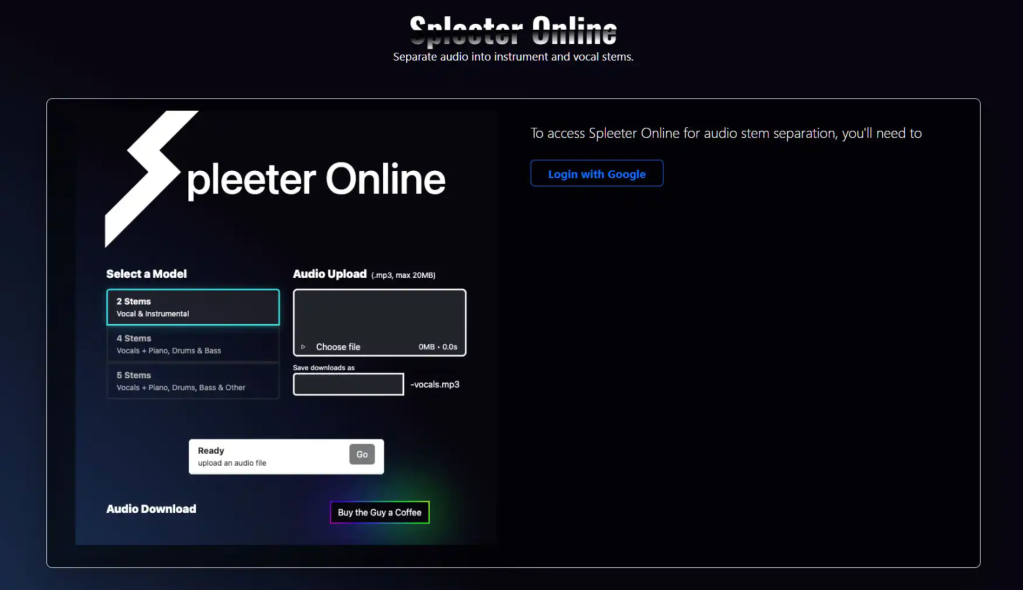Image resolution: width=1023 pixels, height=590 pixels.
Task: Click the Spleeter Online page title
Action: point(511,30)
